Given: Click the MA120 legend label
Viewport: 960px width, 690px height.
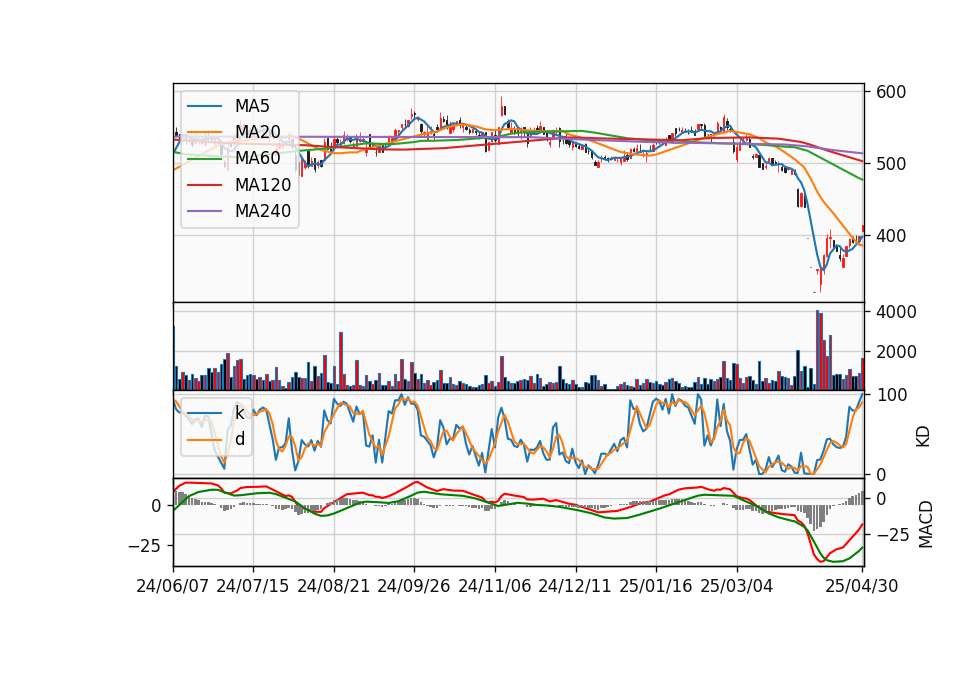Looking at the screenshot, I should point(263,185).
